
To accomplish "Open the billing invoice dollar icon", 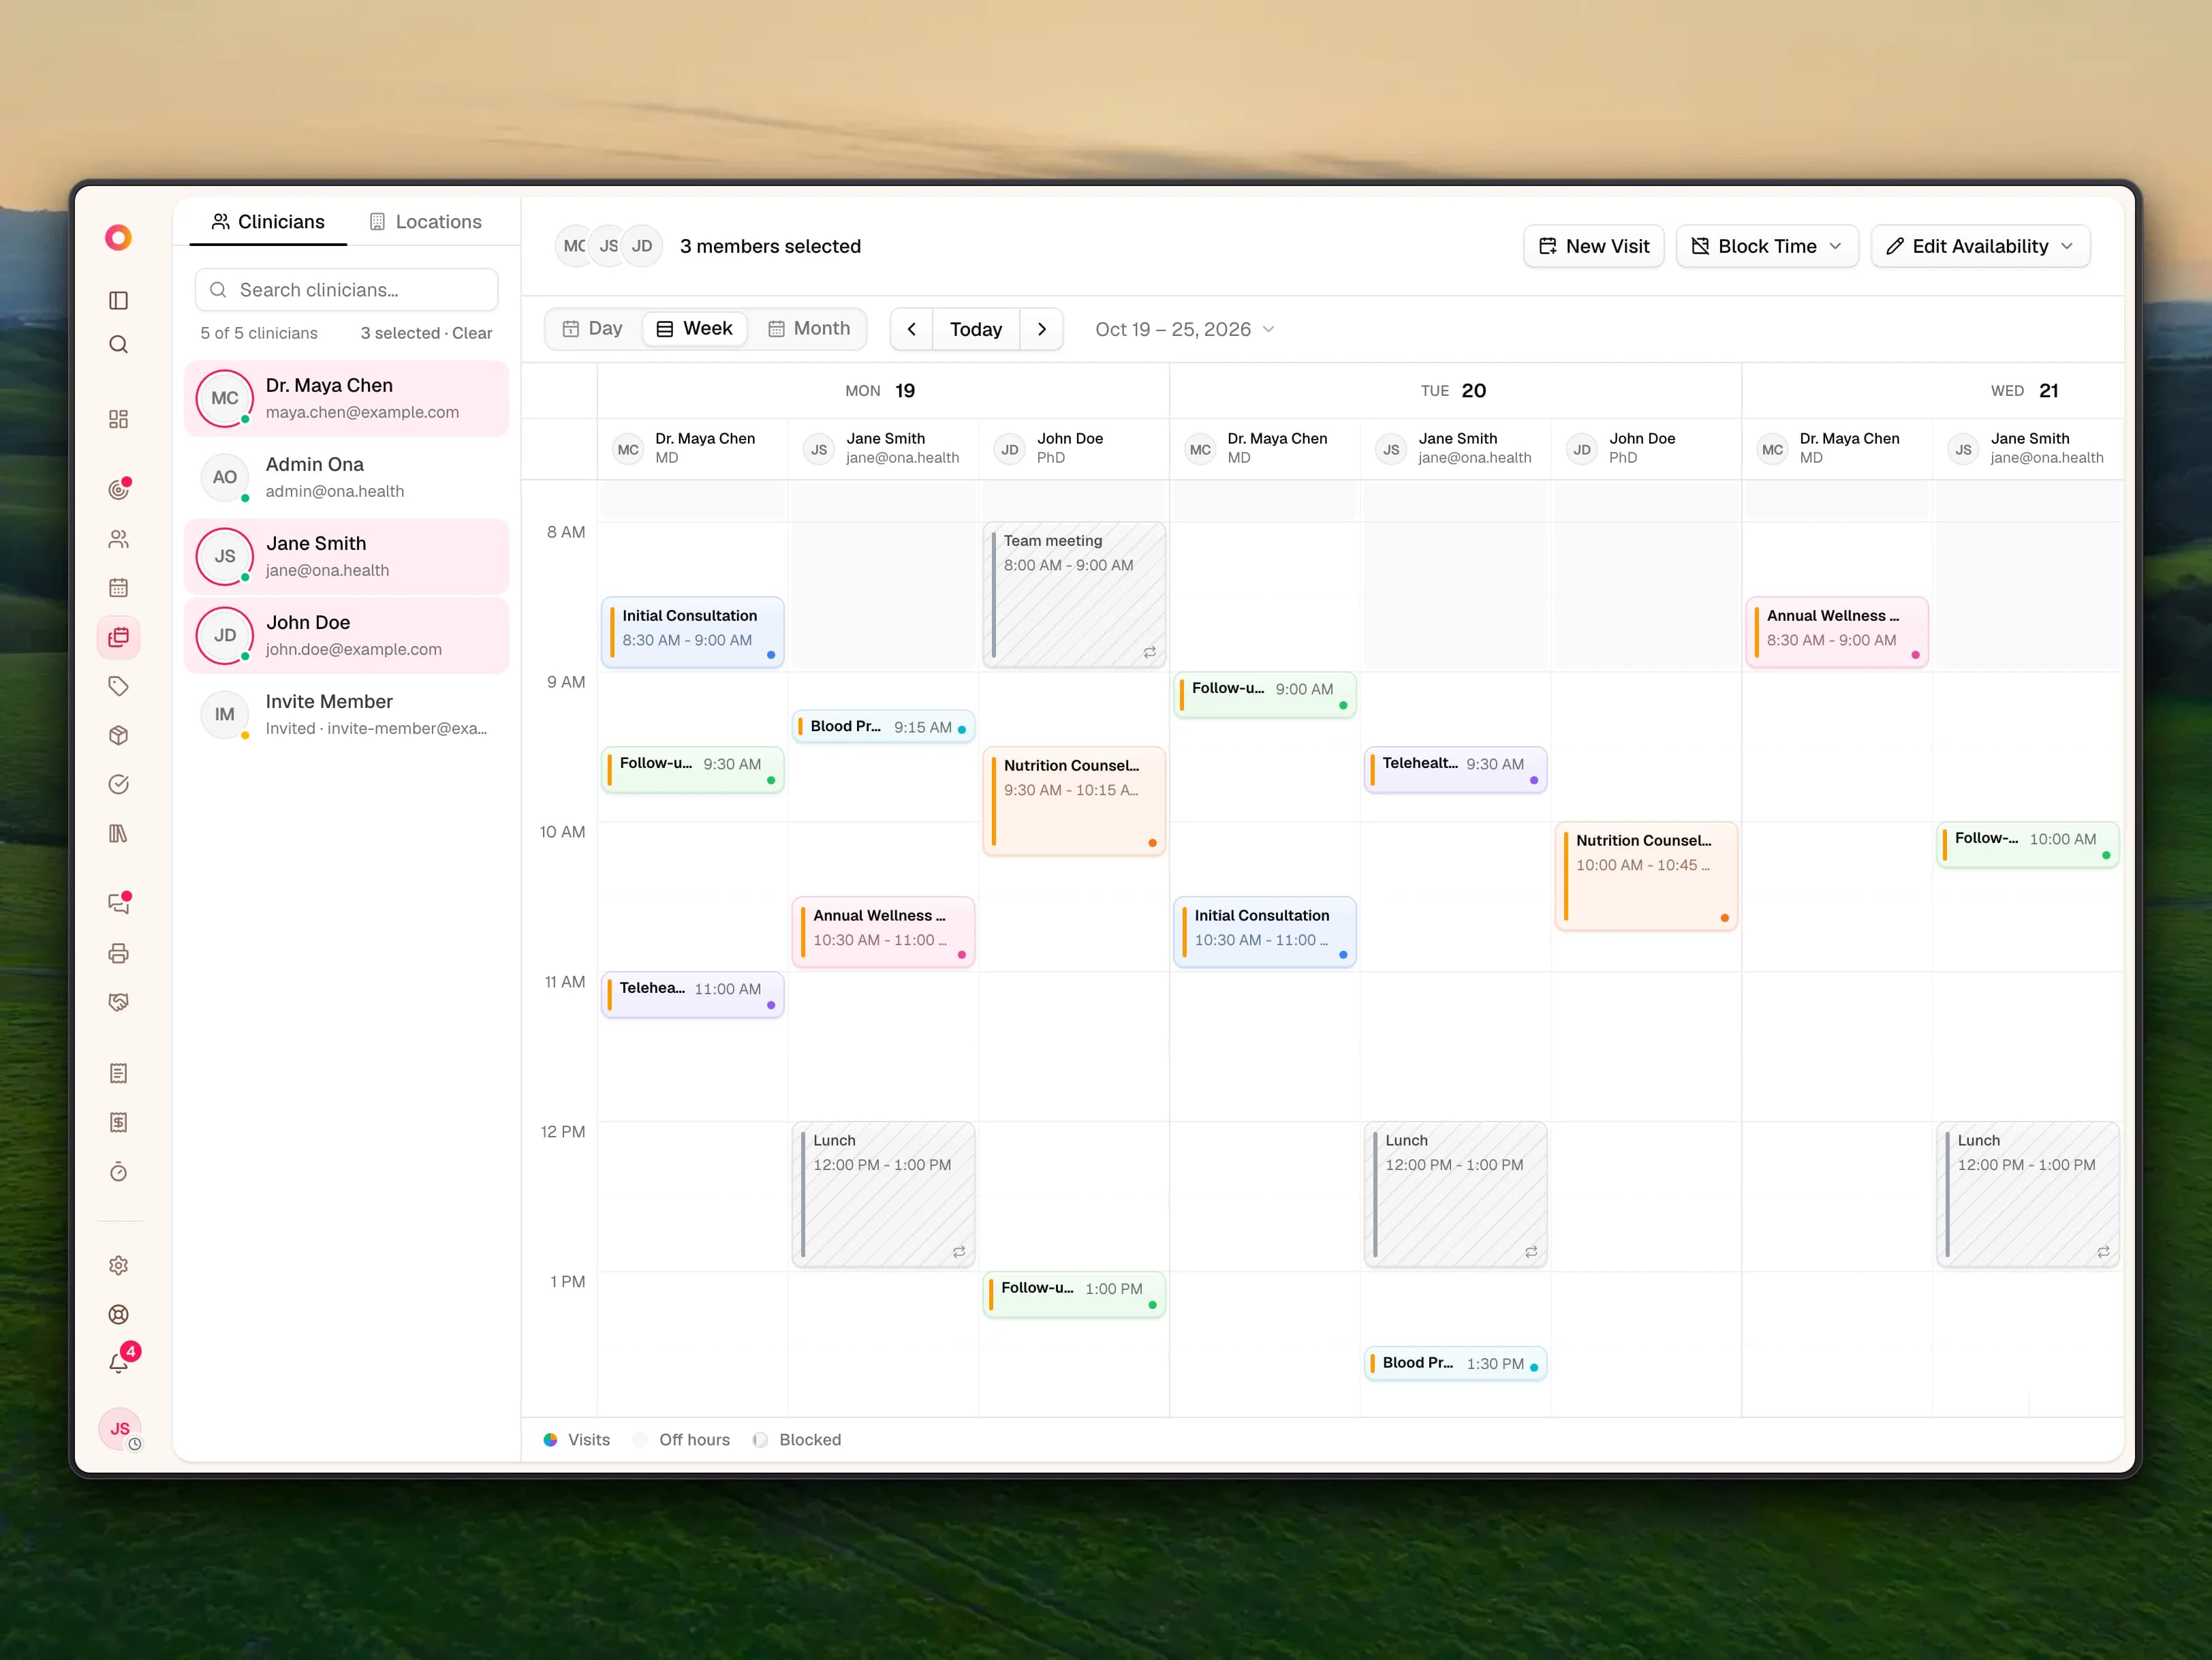I will (118, 1122).
